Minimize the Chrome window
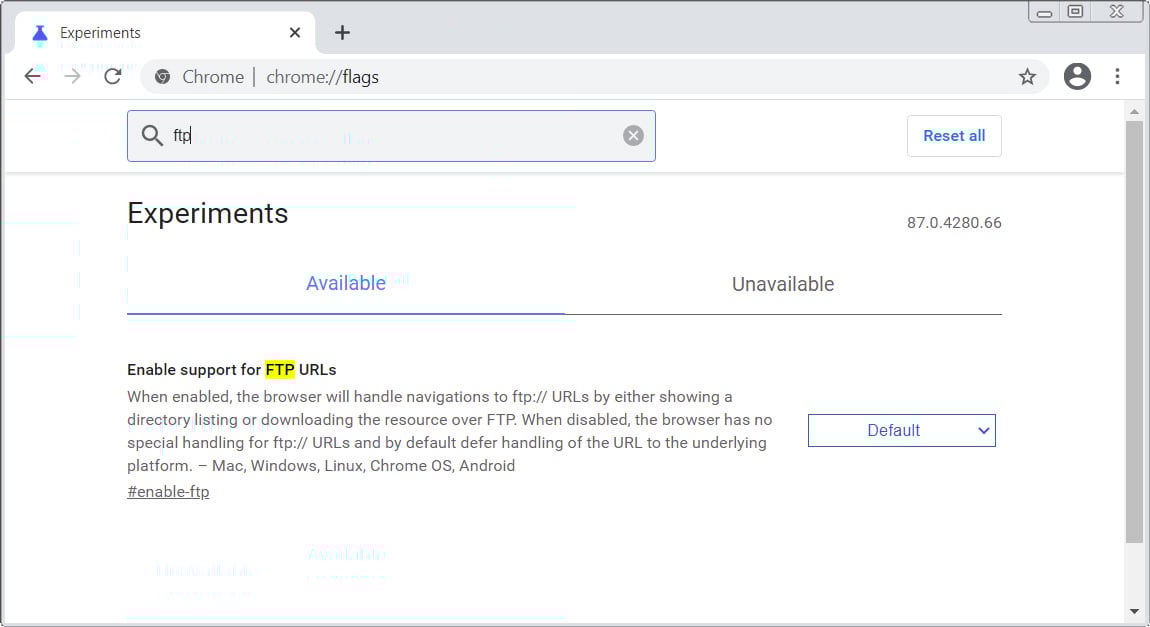The width and height of the screenshot is (1150, 627). tap(1044, 12)
